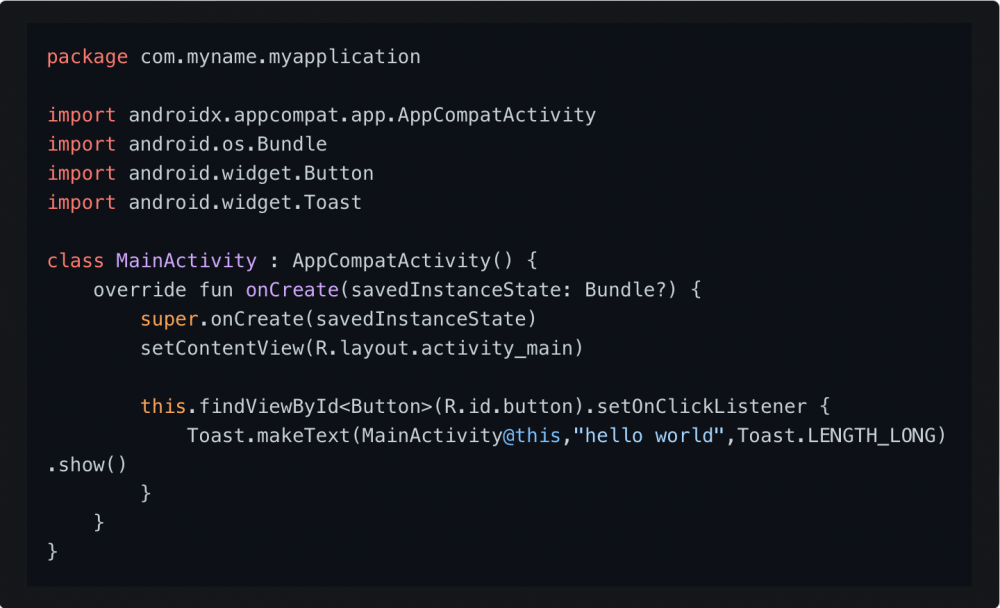The image size is (1000, 608).
Task: Click purple 'onCreate' function name
Action: [x=292, y=290]
